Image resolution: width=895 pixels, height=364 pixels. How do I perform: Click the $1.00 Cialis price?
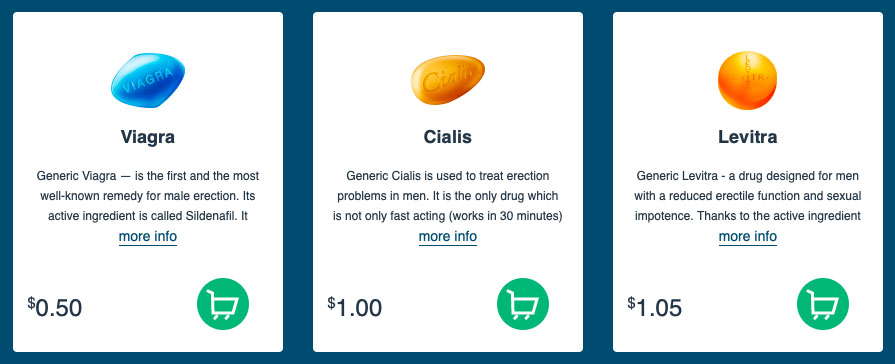(354, 308)
